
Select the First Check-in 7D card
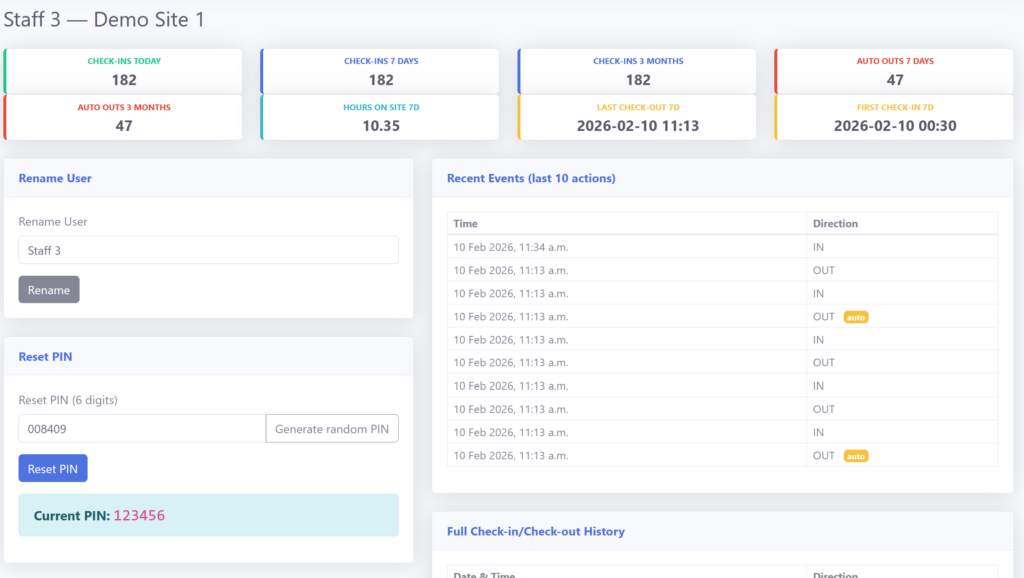point(894,117)
